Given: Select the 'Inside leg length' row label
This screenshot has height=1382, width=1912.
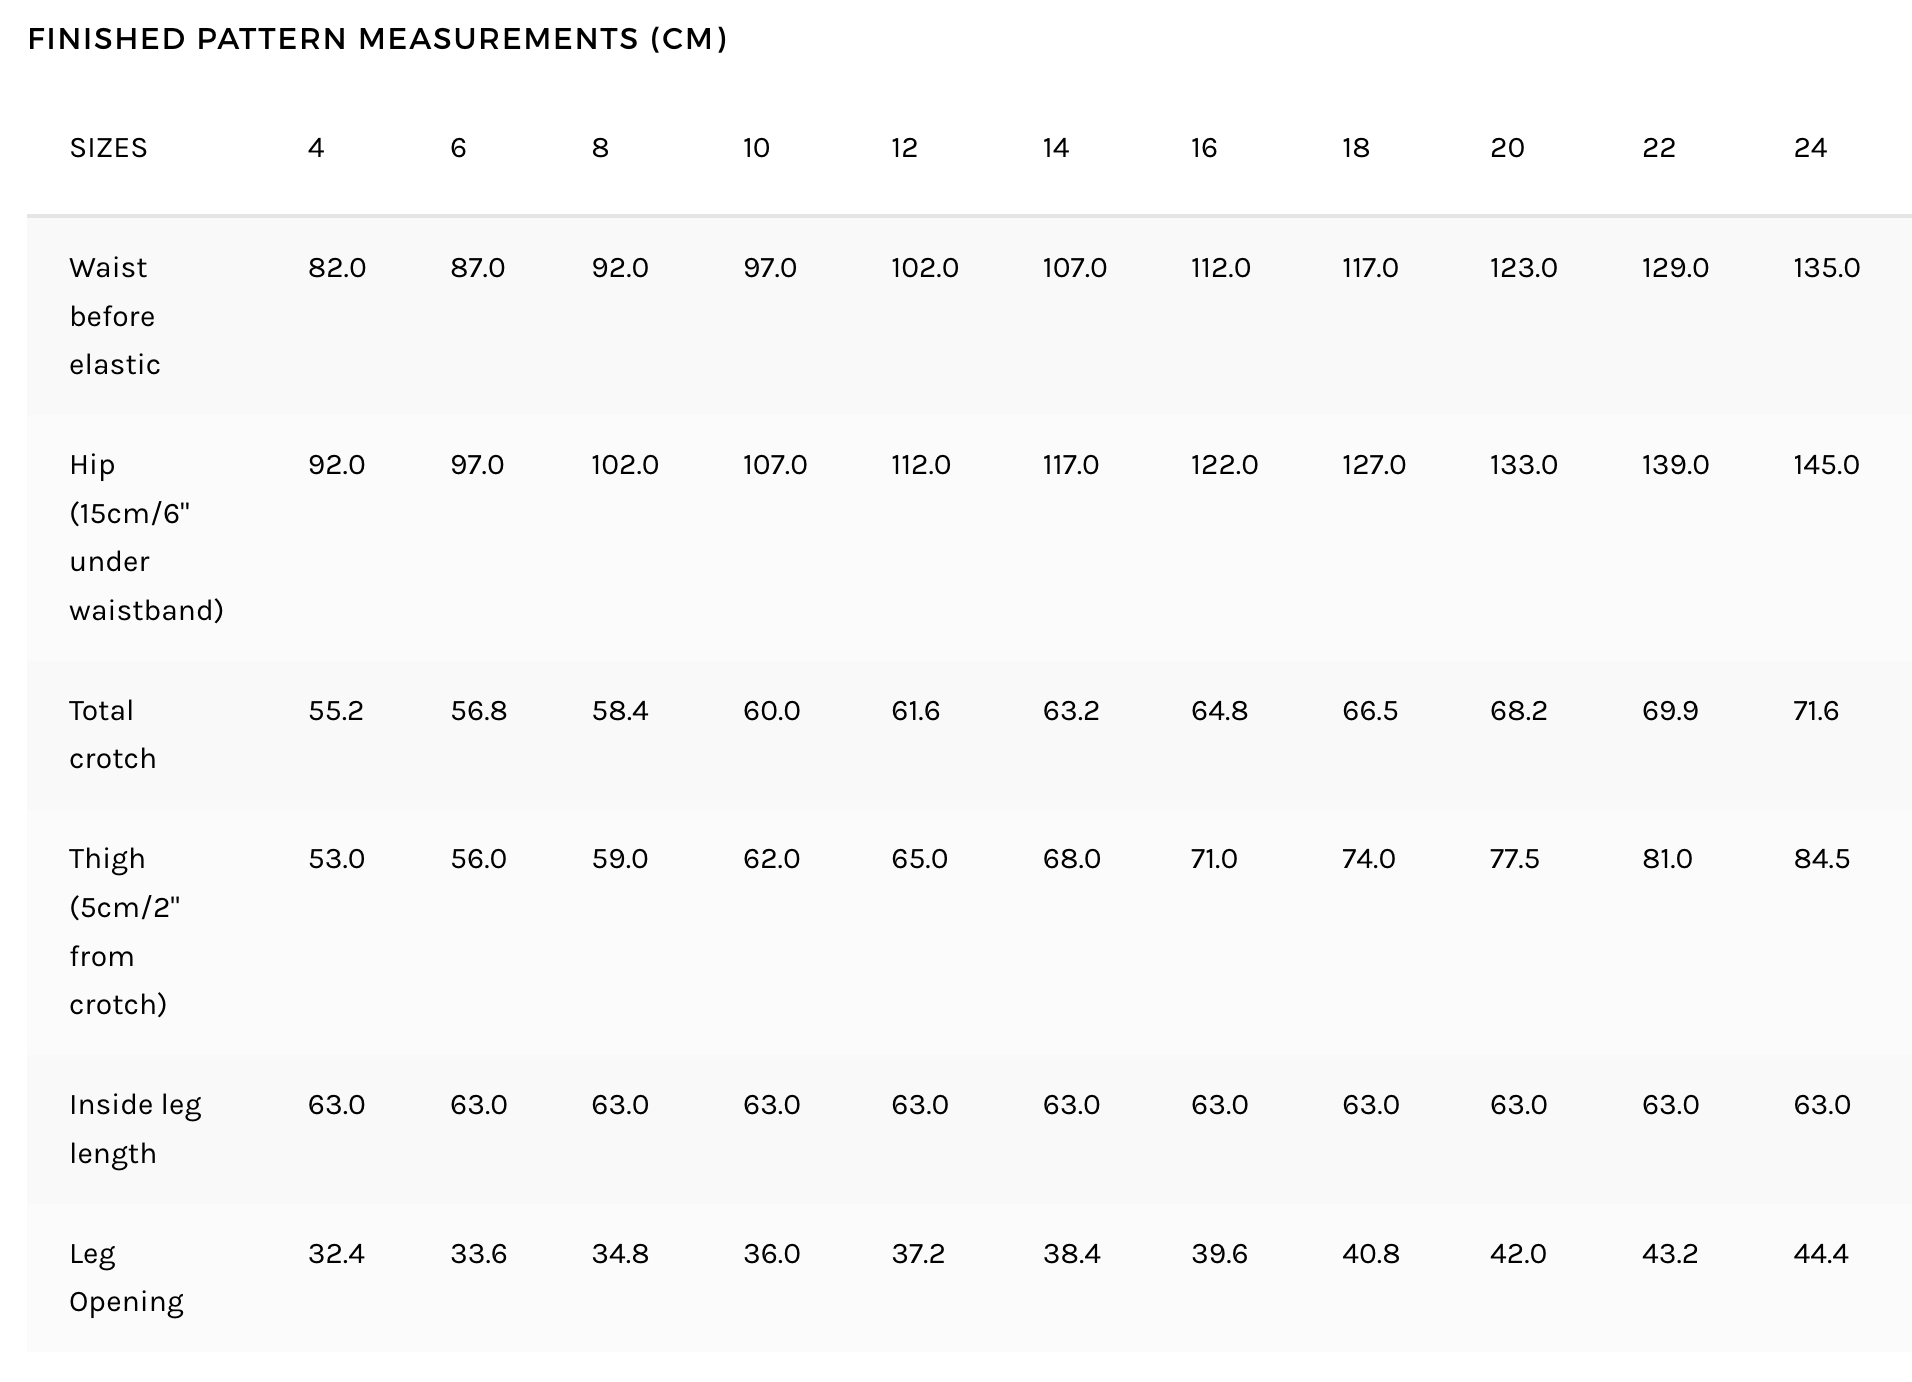Looking at the screenshot, I should click(x=135, y=1129).
